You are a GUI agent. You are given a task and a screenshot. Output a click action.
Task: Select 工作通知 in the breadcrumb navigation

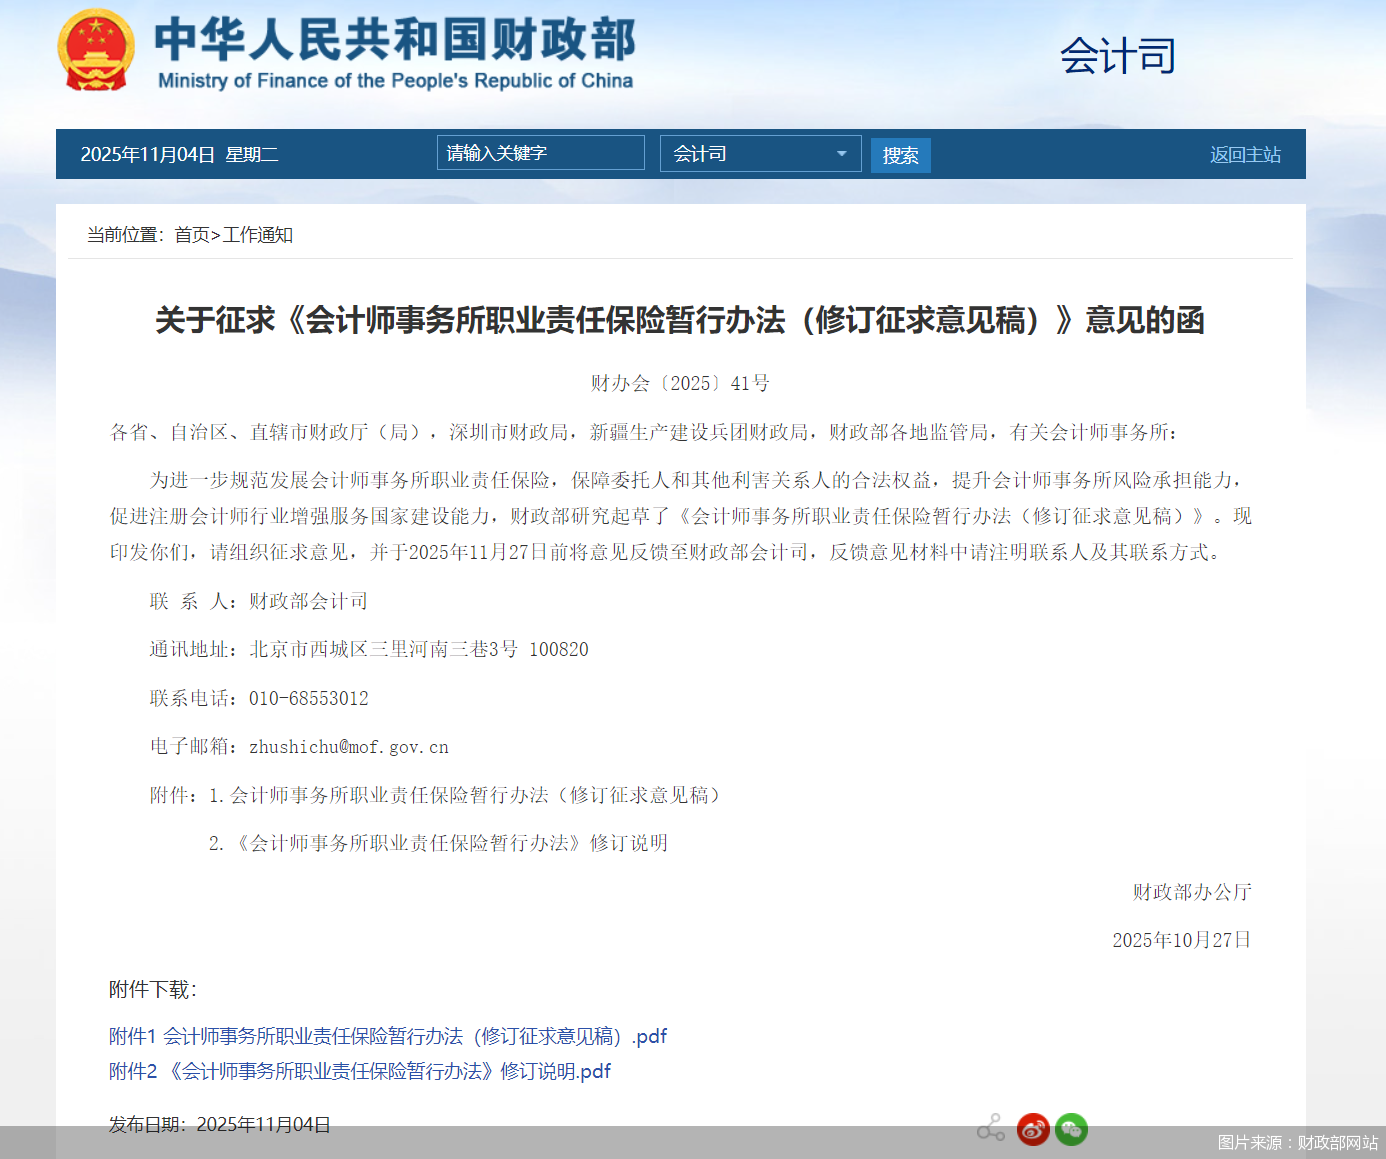(258, 235)
